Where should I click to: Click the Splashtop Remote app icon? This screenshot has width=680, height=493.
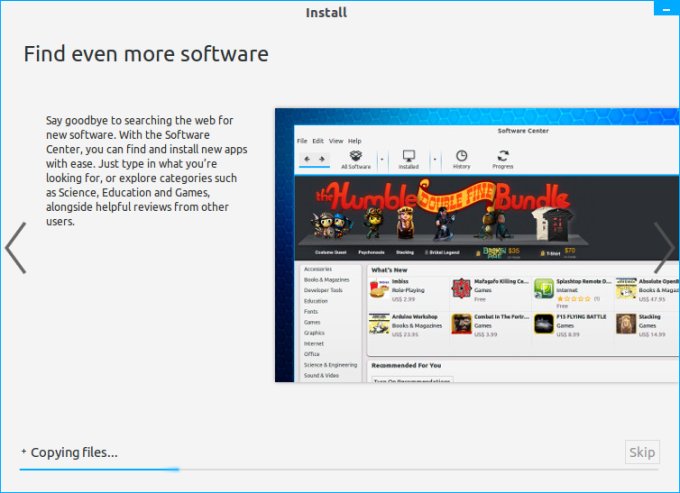544,289
